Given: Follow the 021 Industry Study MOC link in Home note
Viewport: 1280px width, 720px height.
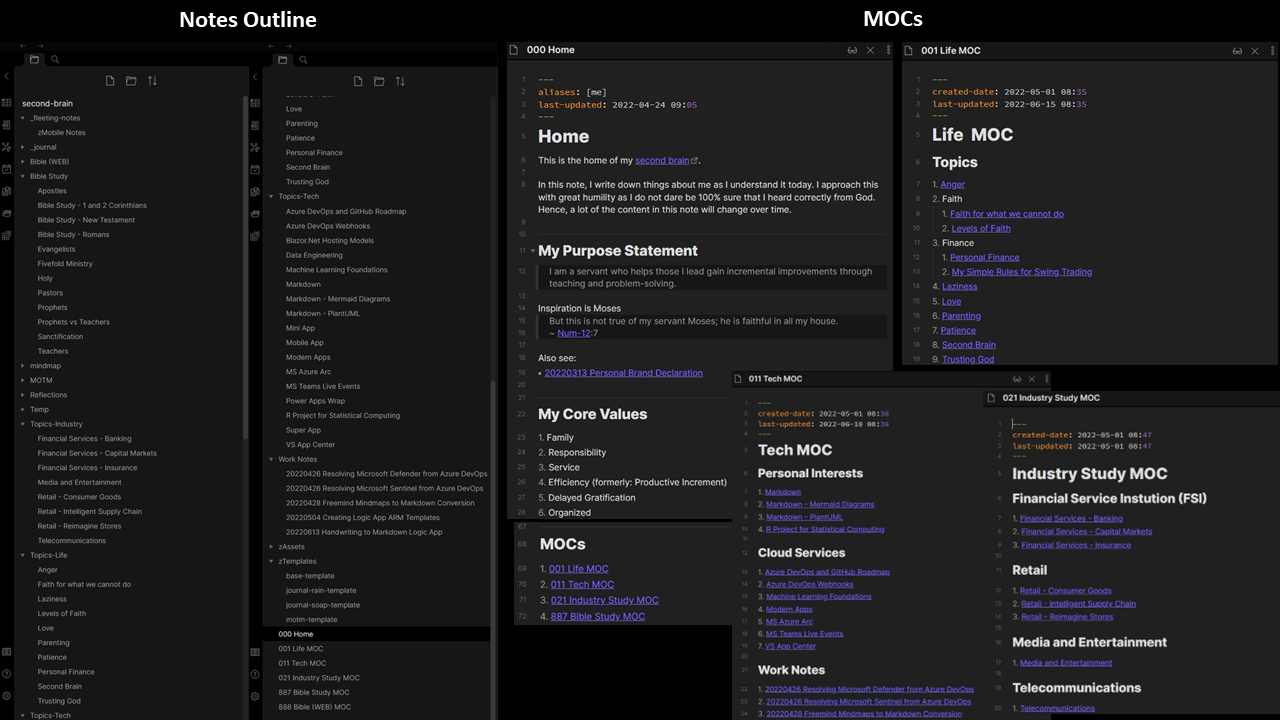Looking at the screenshot, I should [x=603, y=600].
